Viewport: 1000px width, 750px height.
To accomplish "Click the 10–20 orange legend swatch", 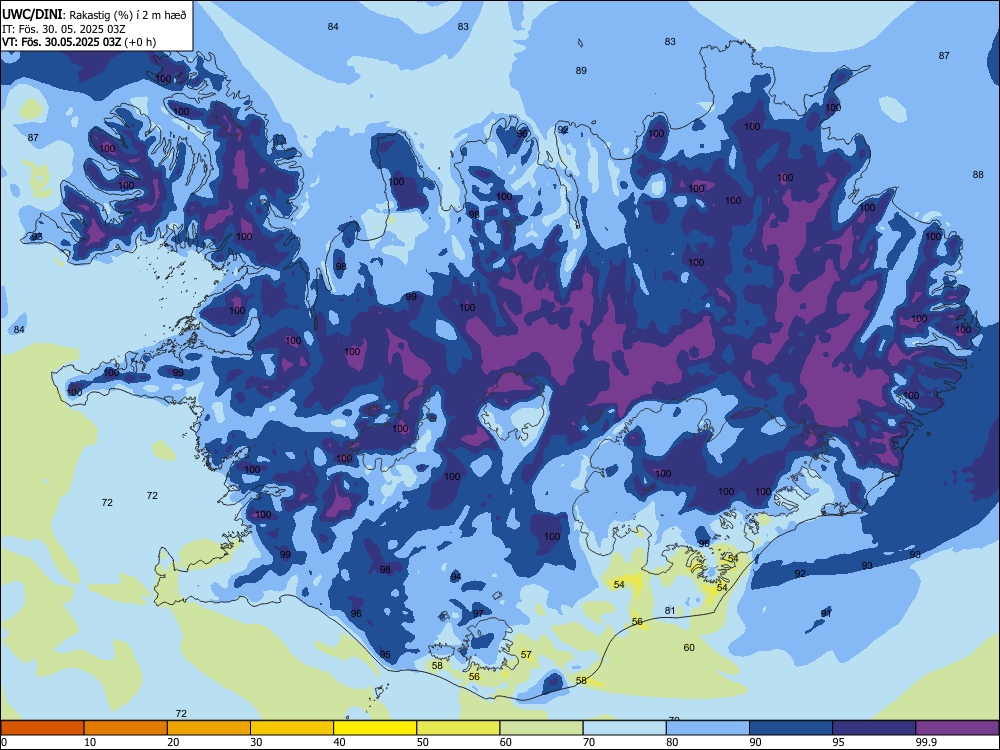I will point(126,728).
